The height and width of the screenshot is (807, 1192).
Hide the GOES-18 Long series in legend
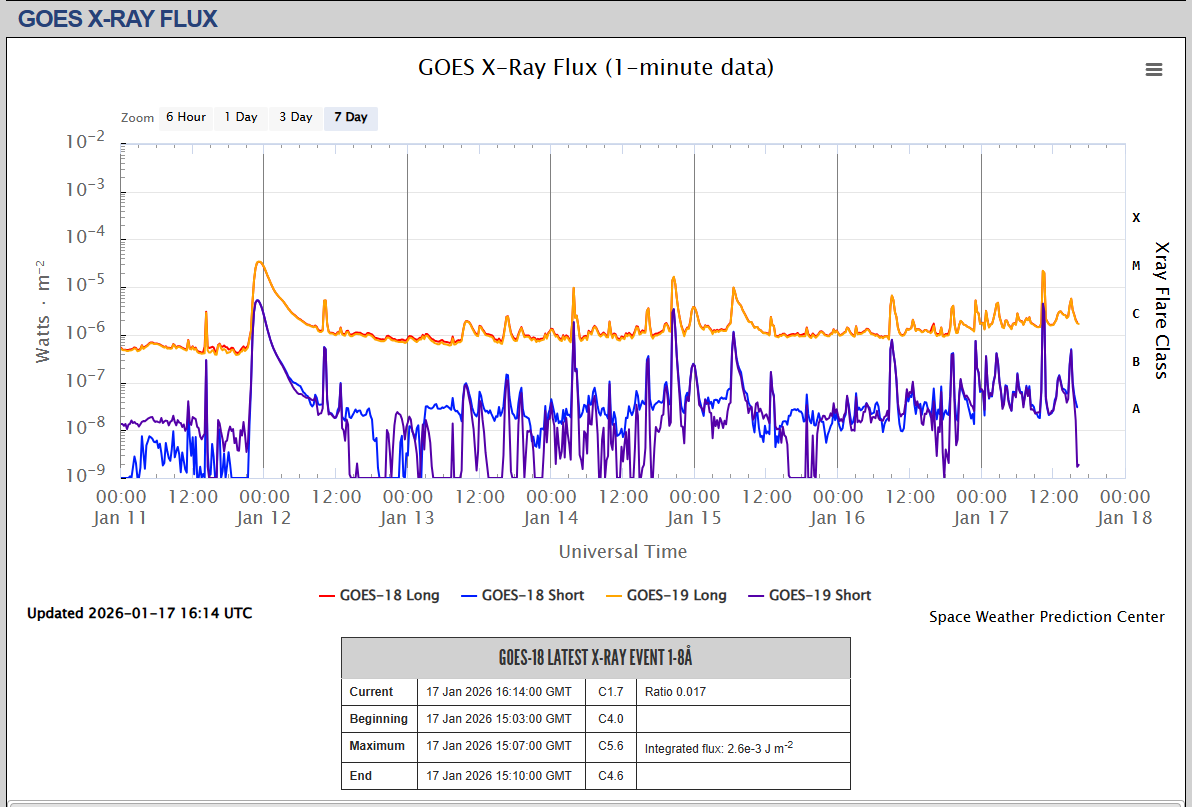(379, 595)
